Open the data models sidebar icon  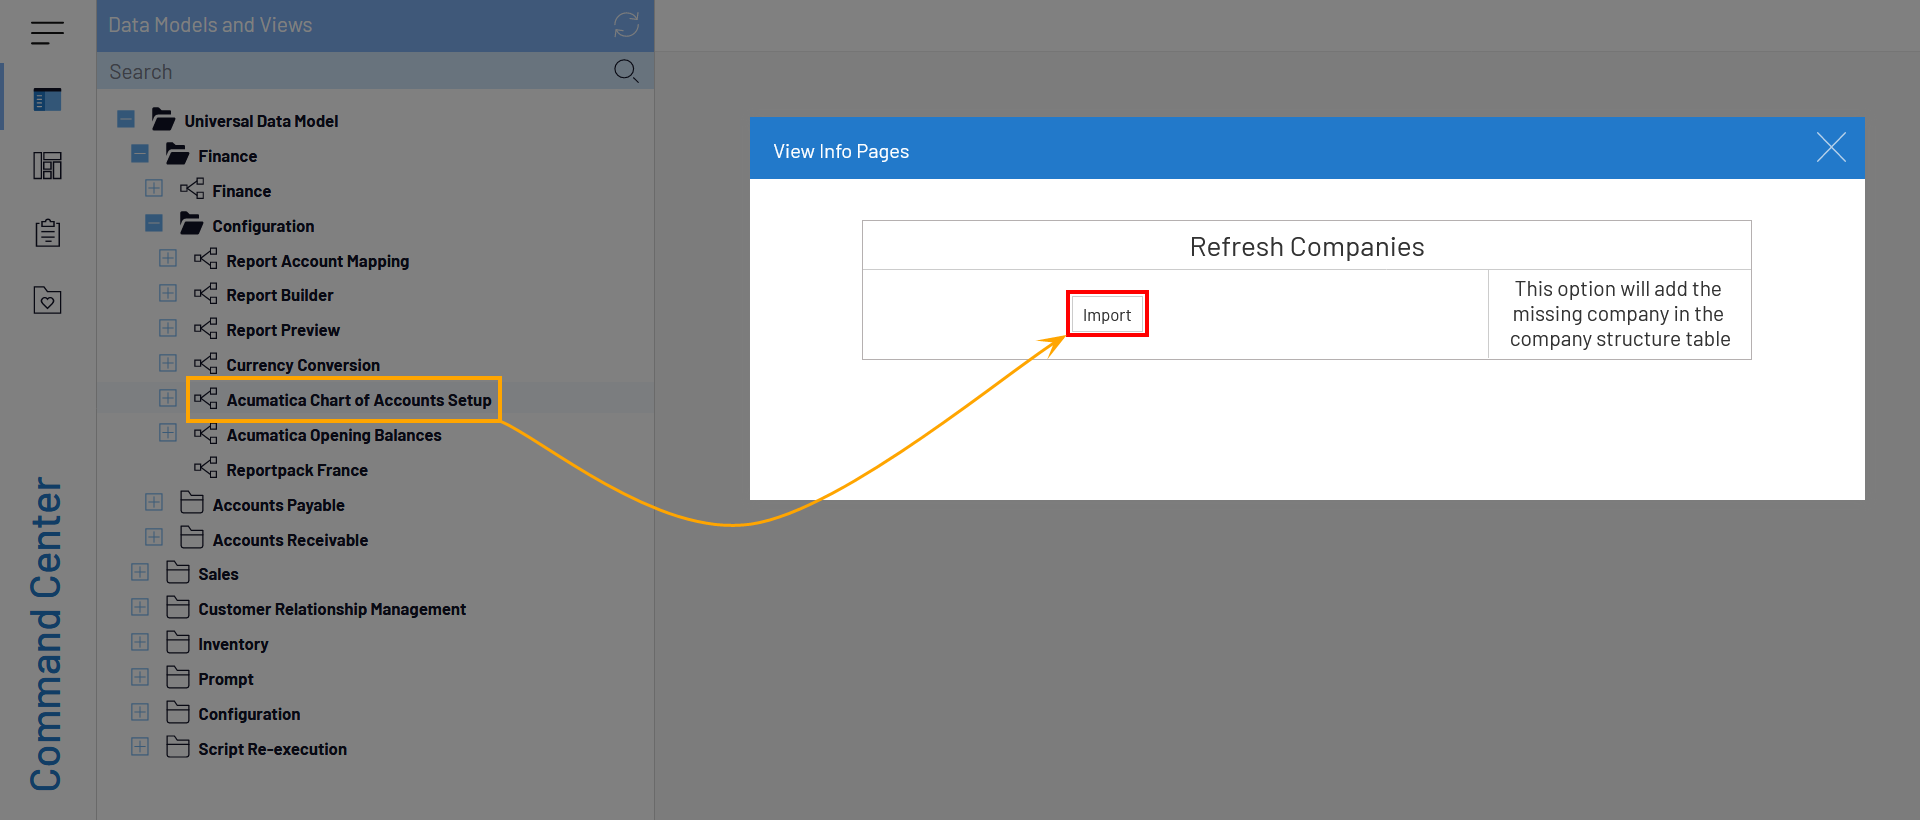tap(47, 100)
